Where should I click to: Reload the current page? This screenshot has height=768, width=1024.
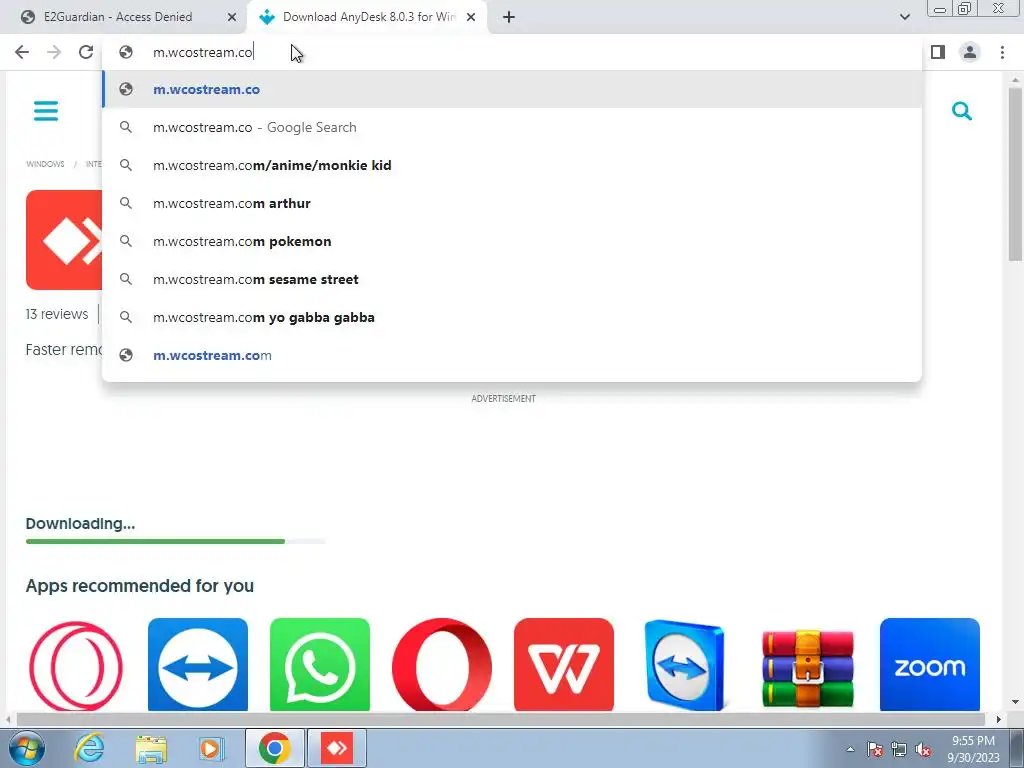[x=86, y=52]
